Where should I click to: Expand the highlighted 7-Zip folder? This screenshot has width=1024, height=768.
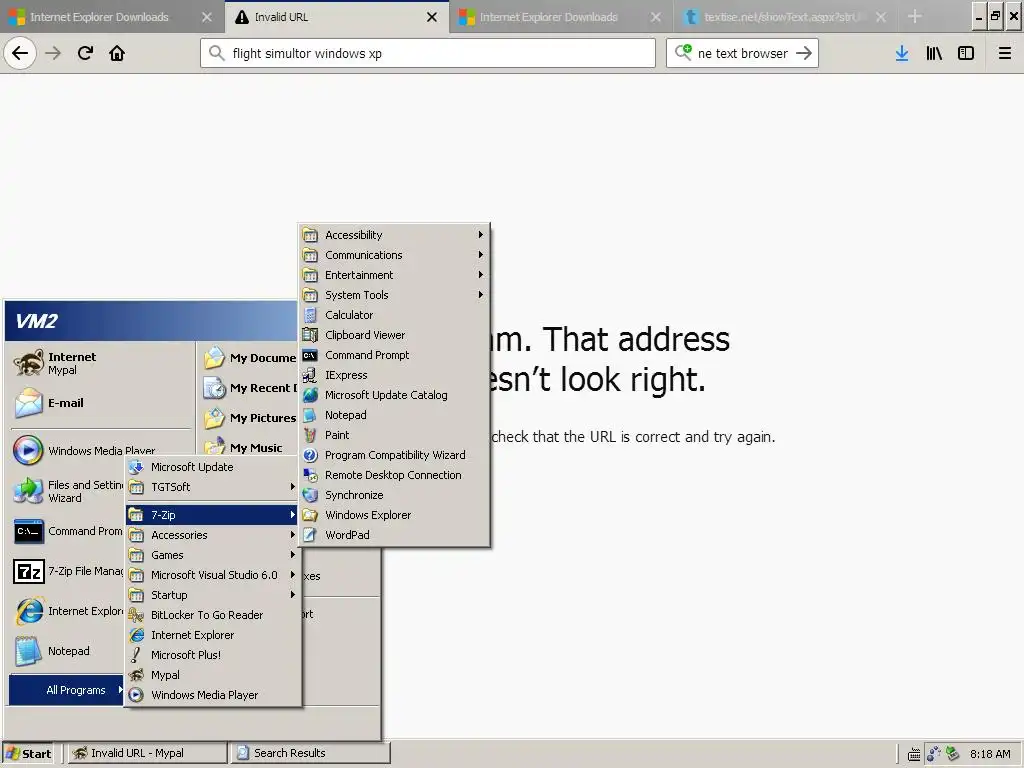213,515
